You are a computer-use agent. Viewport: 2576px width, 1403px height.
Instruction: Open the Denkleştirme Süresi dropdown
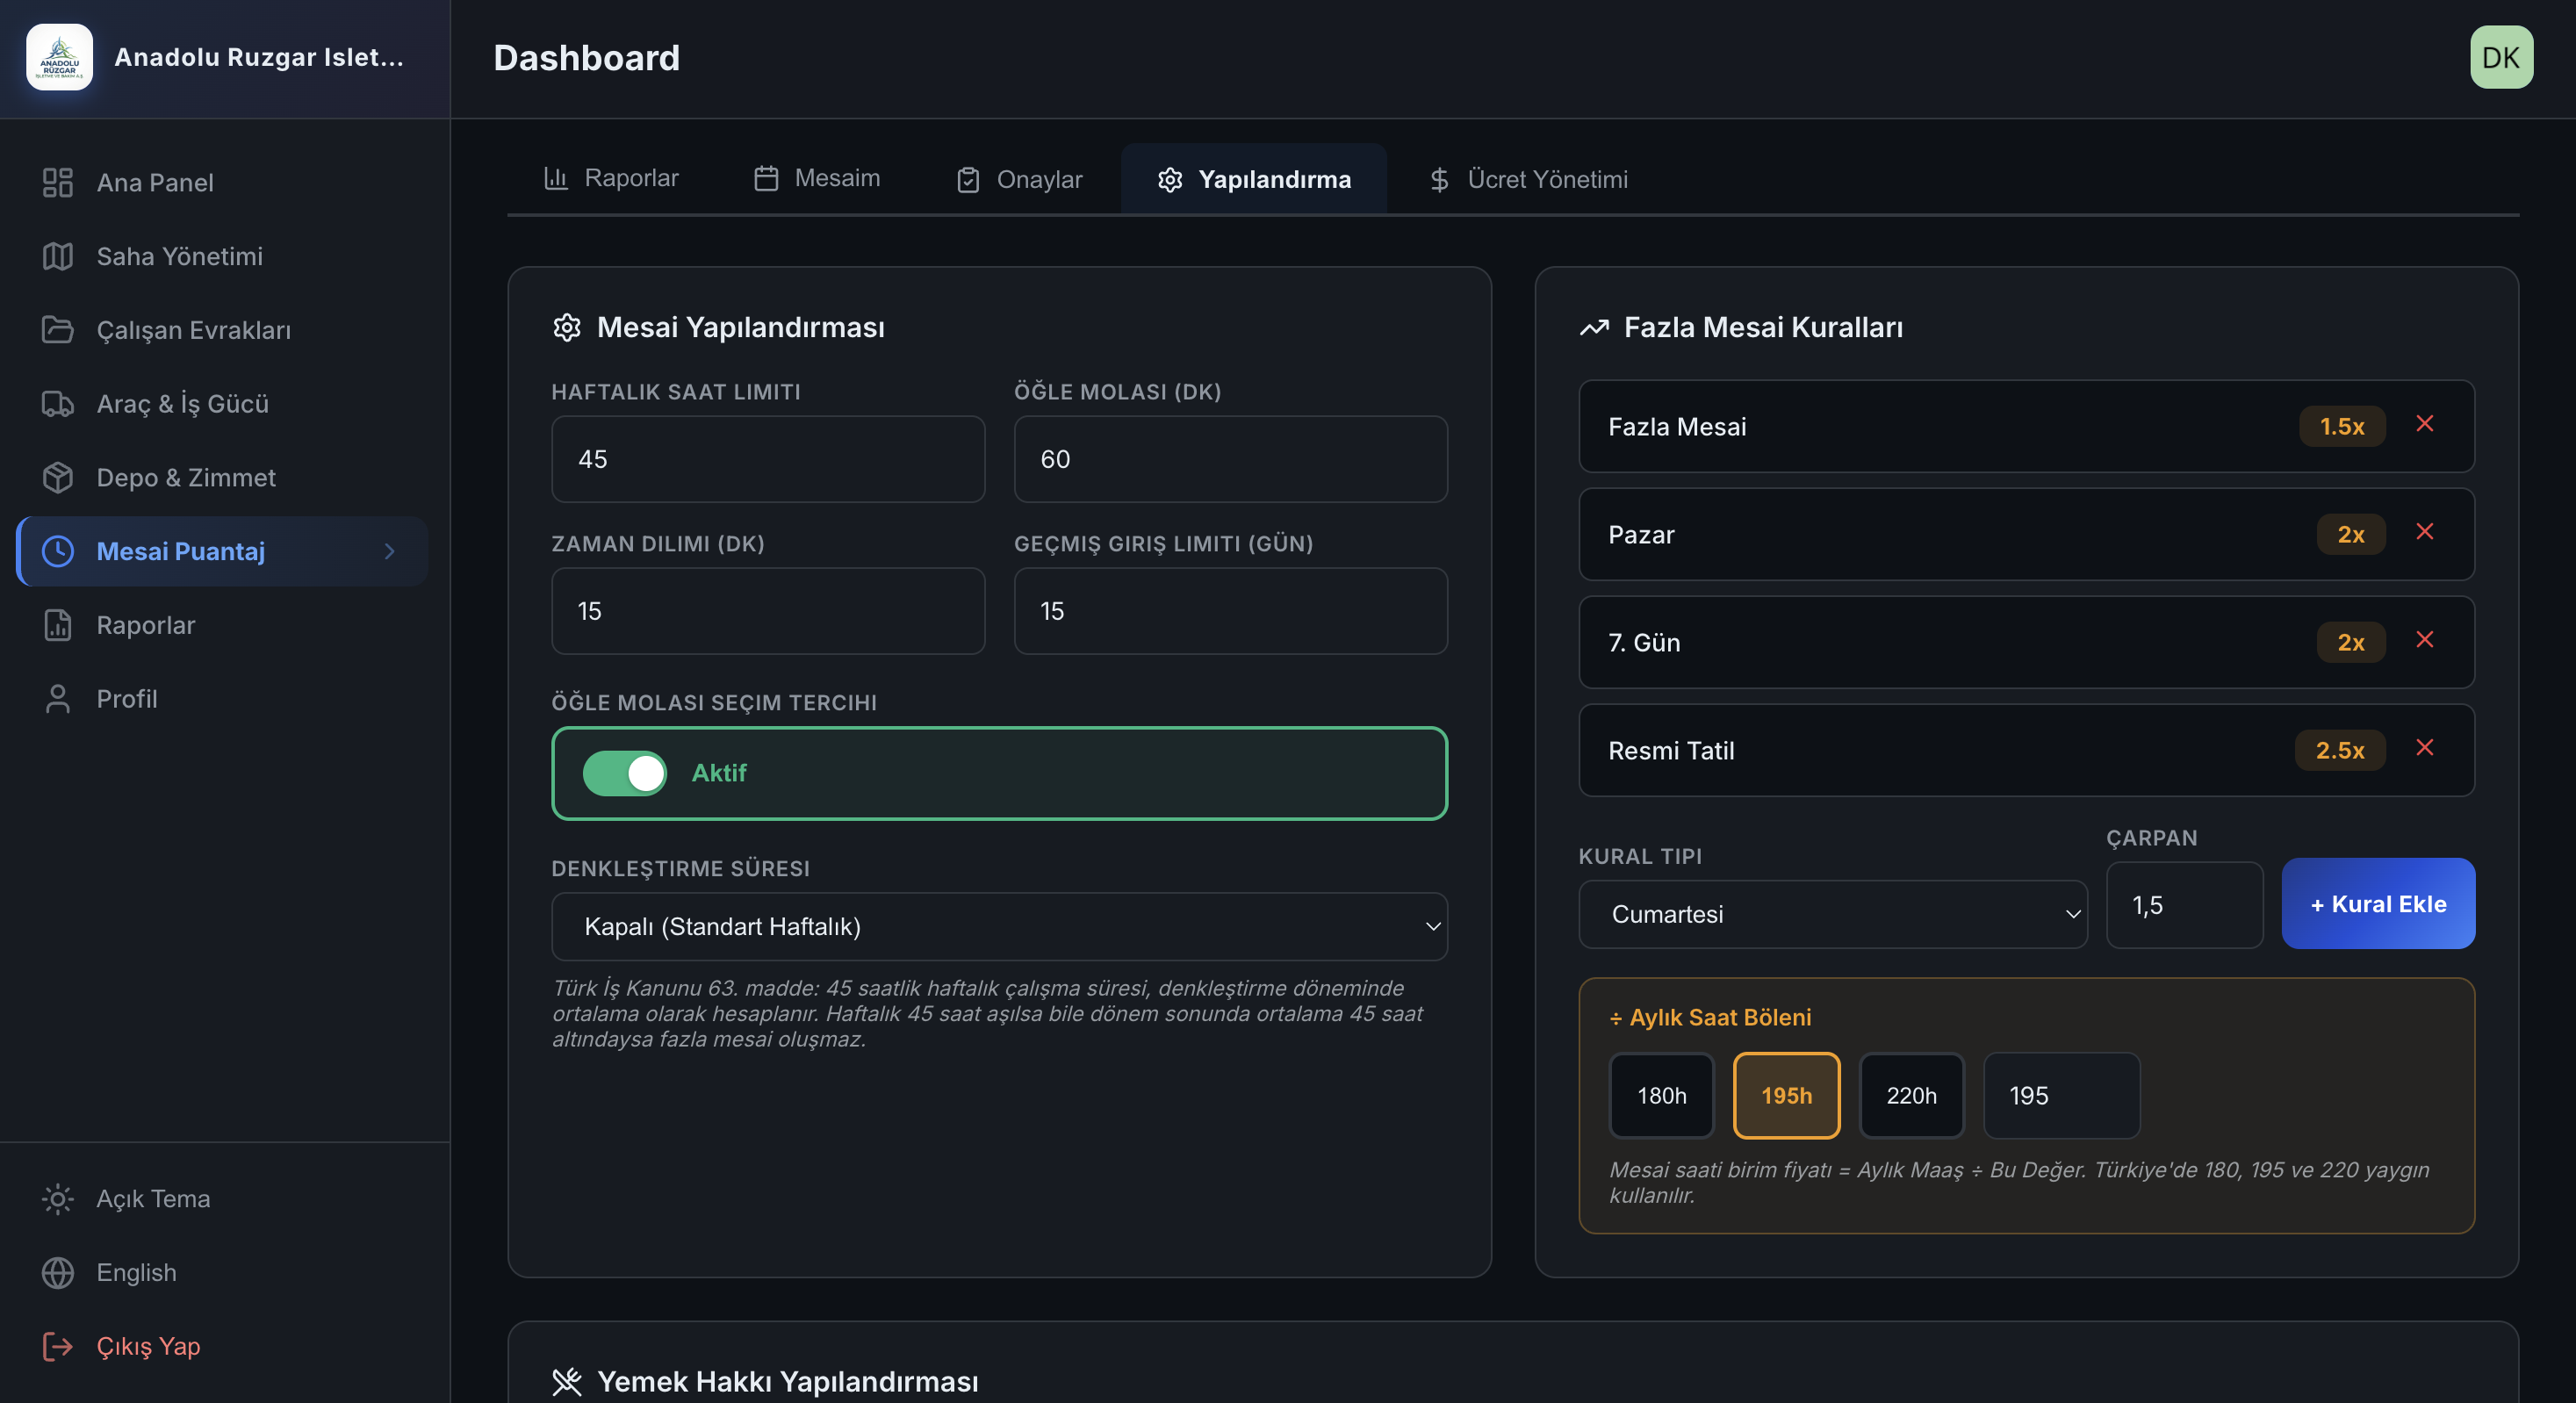[999, 926]
